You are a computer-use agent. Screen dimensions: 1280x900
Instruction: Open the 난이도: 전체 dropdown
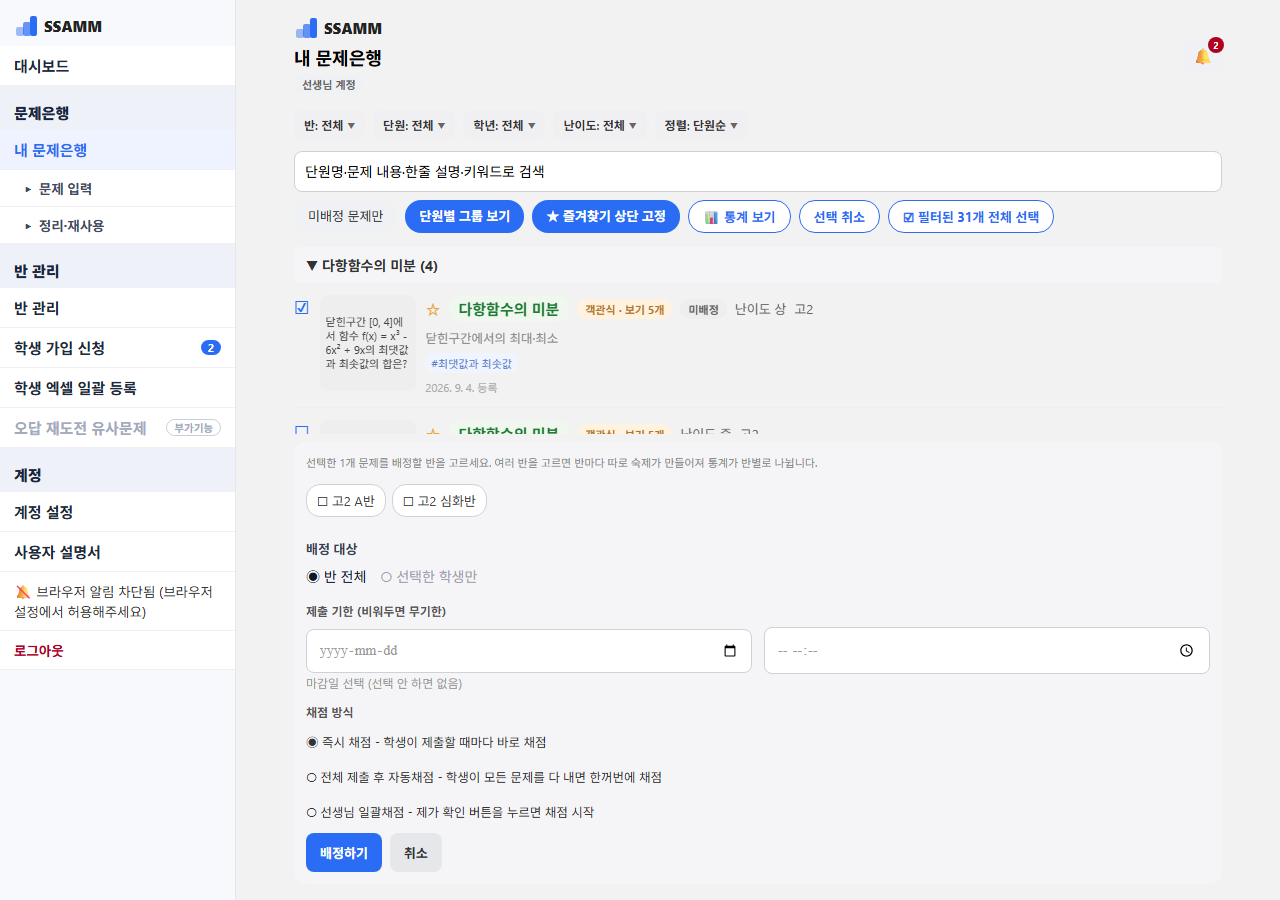click(x=600, y=126)
